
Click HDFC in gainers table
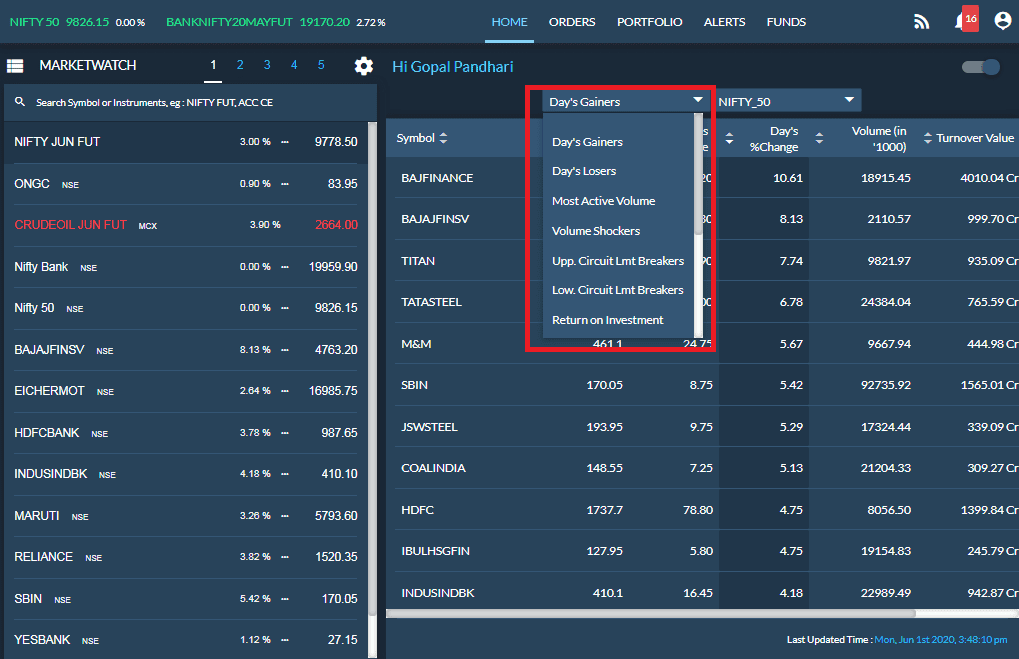click(417, 510)
